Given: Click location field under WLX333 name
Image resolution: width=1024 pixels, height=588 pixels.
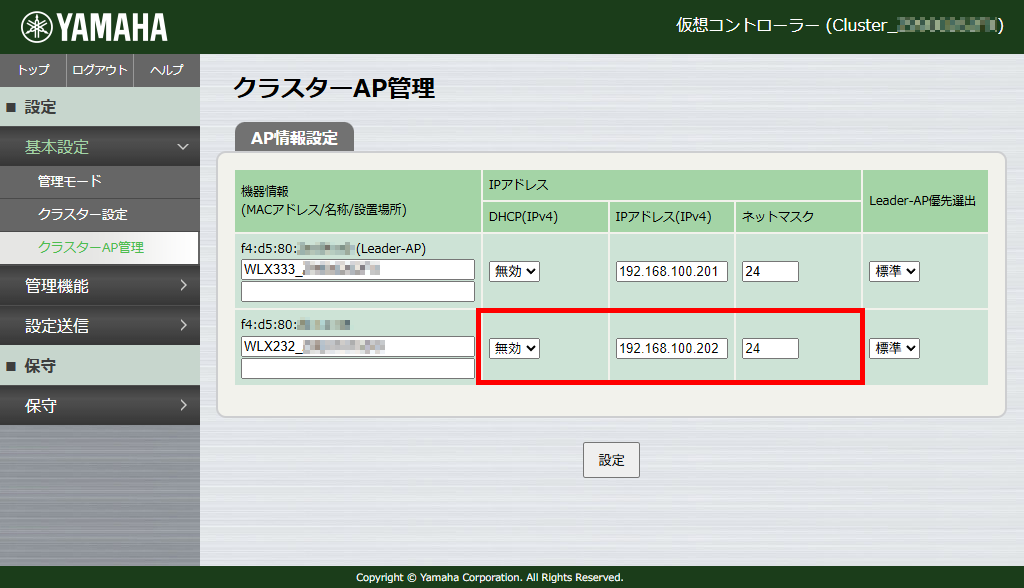Looking at the screenshot, I should click(358, 291).
